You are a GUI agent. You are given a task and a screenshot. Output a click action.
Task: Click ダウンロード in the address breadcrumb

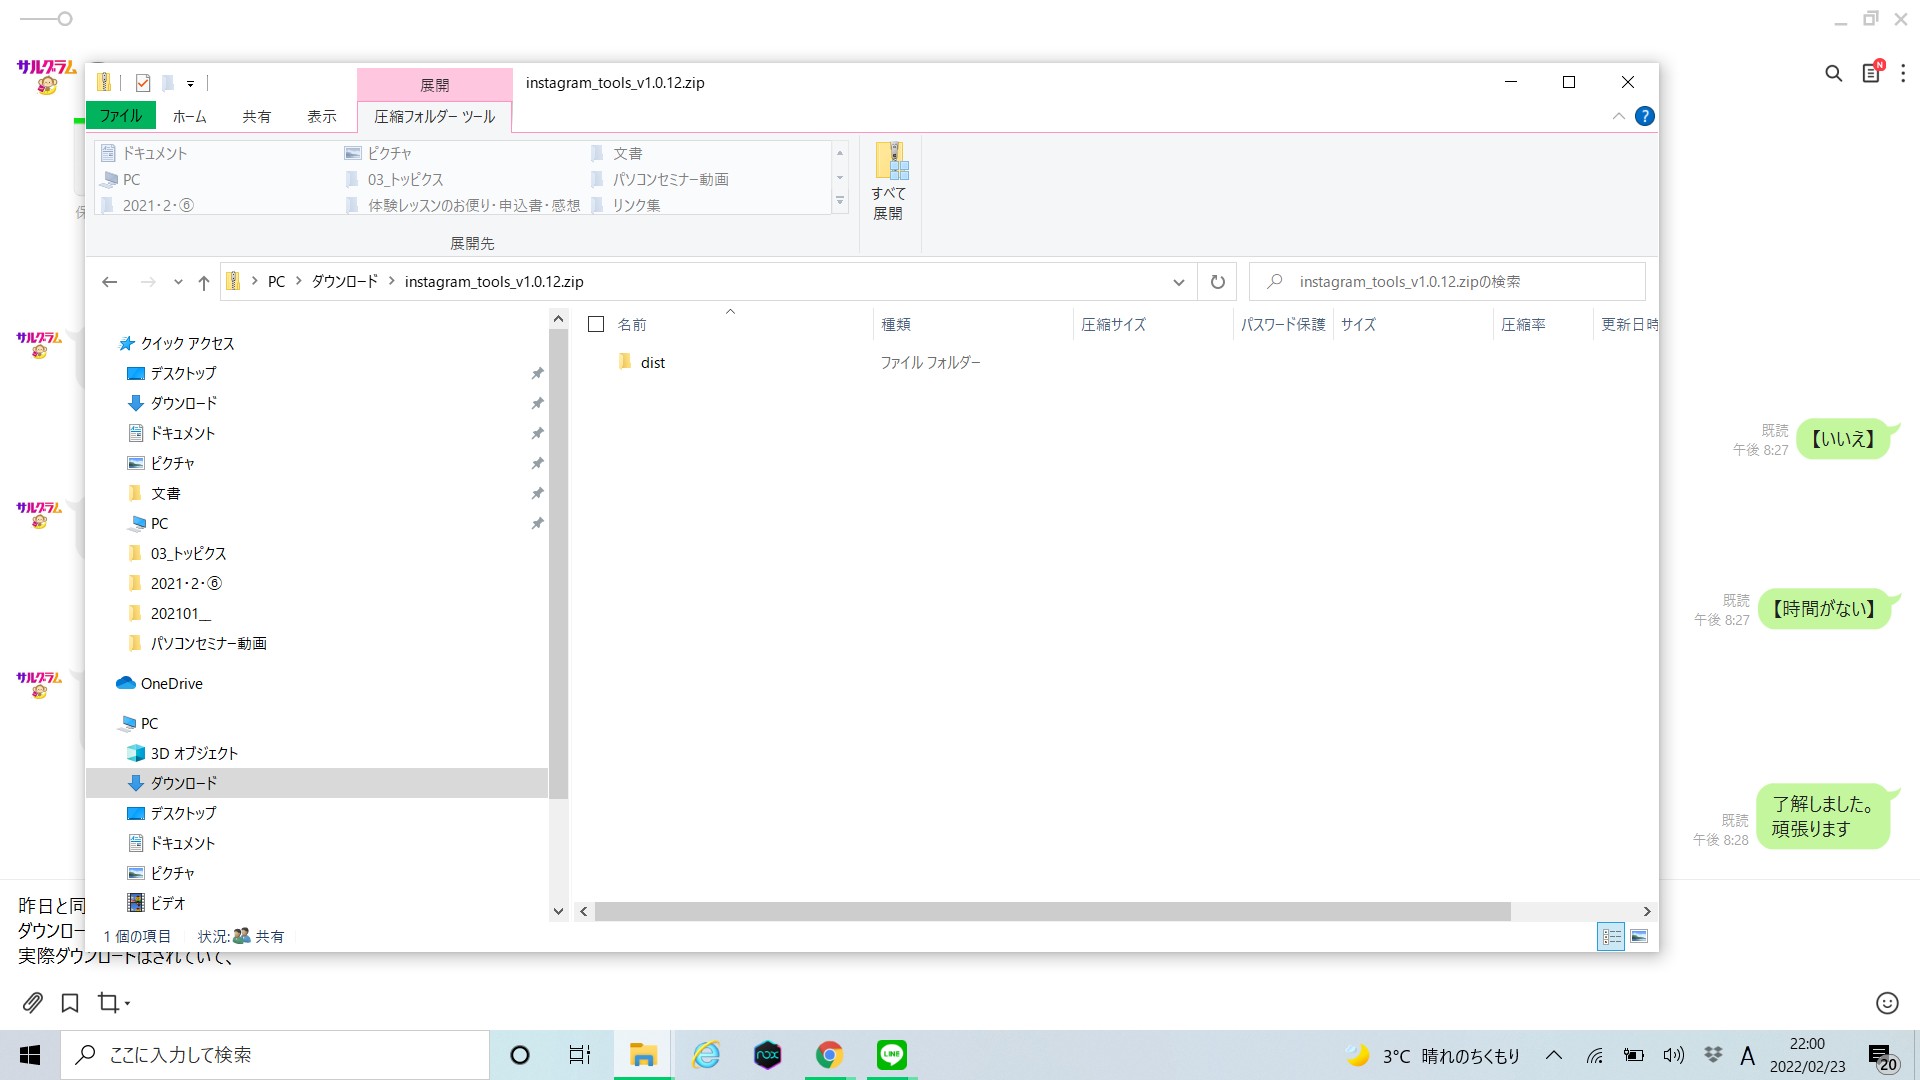345,282
